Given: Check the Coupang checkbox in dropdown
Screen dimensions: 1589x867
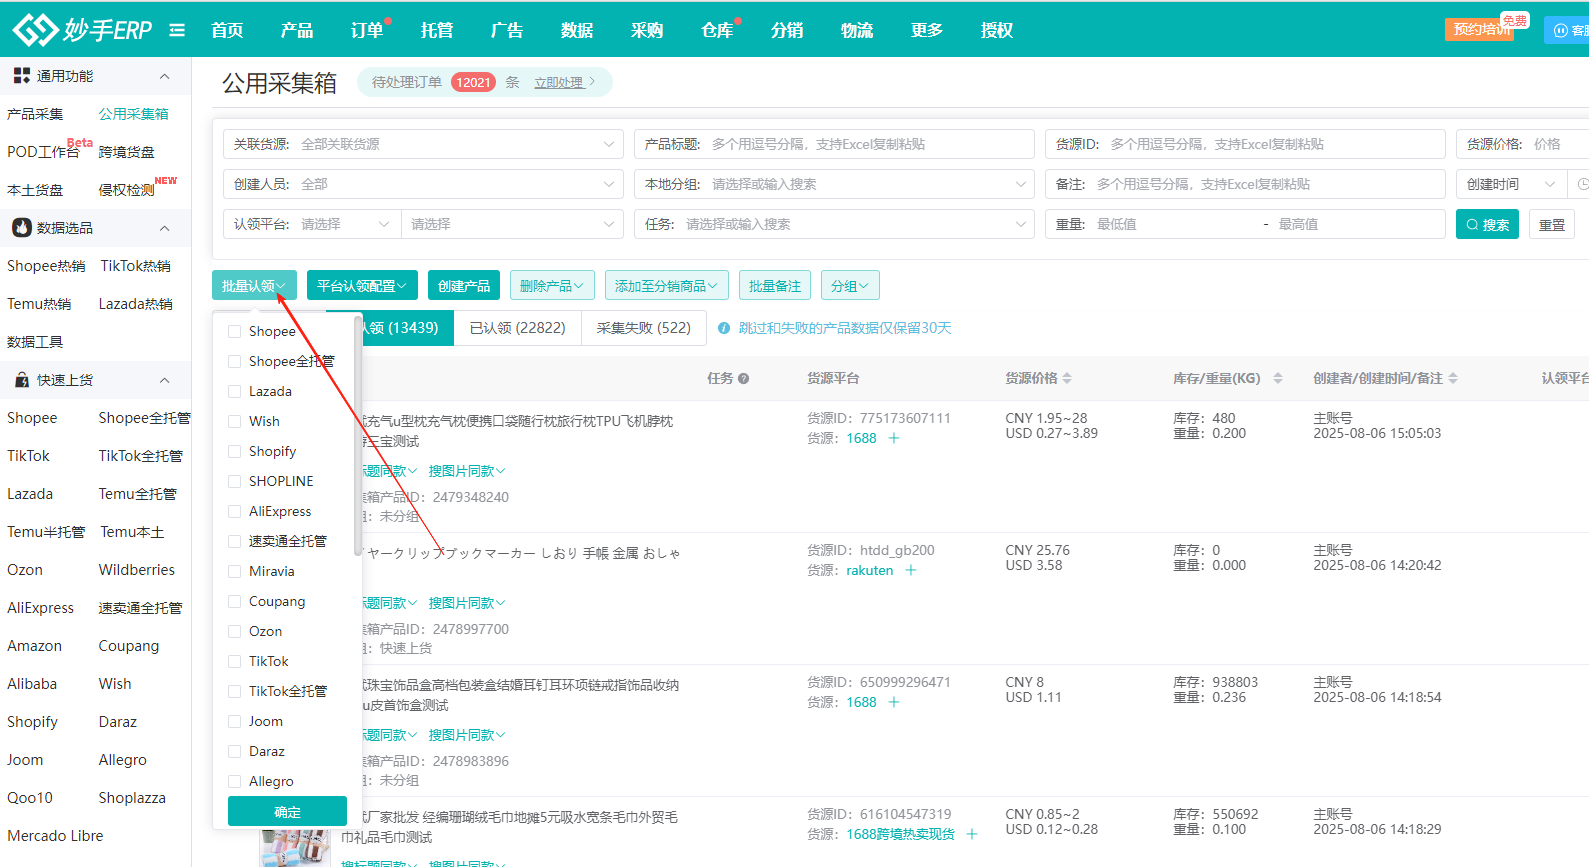Looking at the screenshot, I should tap(234, 601).
